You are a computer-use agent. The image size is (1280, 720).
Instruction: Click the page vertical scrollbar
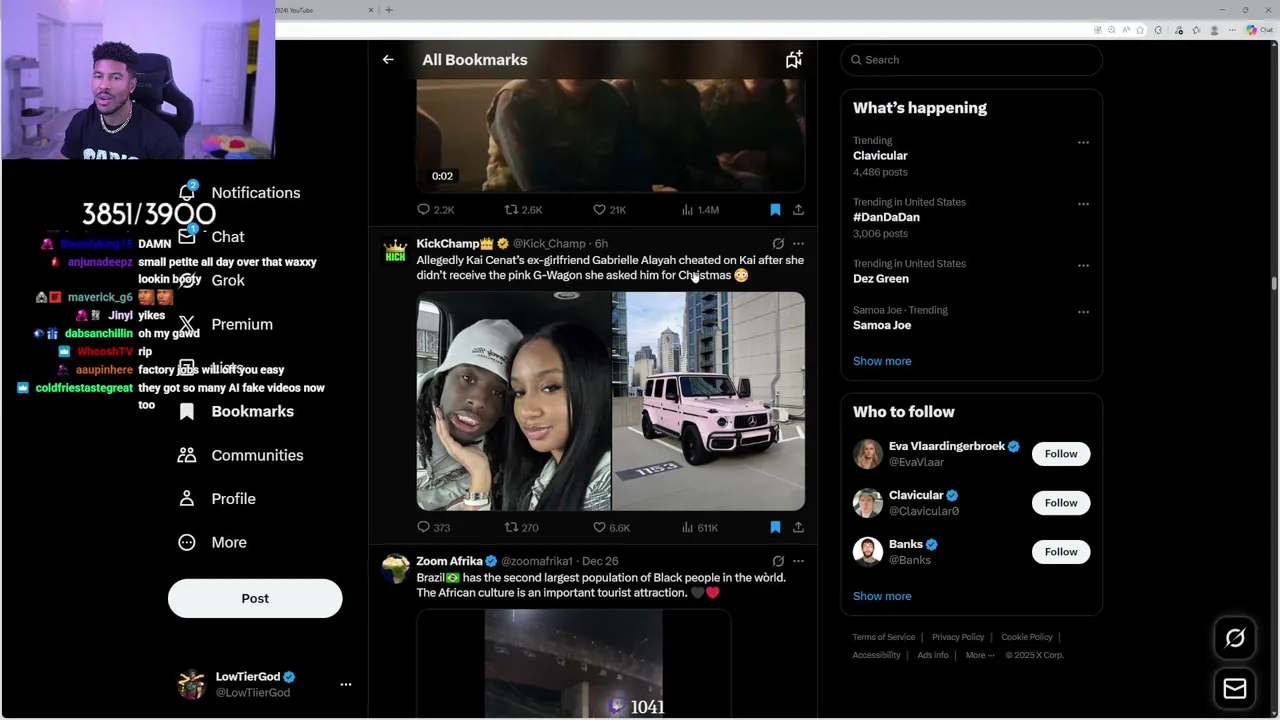coord(1274,283)
